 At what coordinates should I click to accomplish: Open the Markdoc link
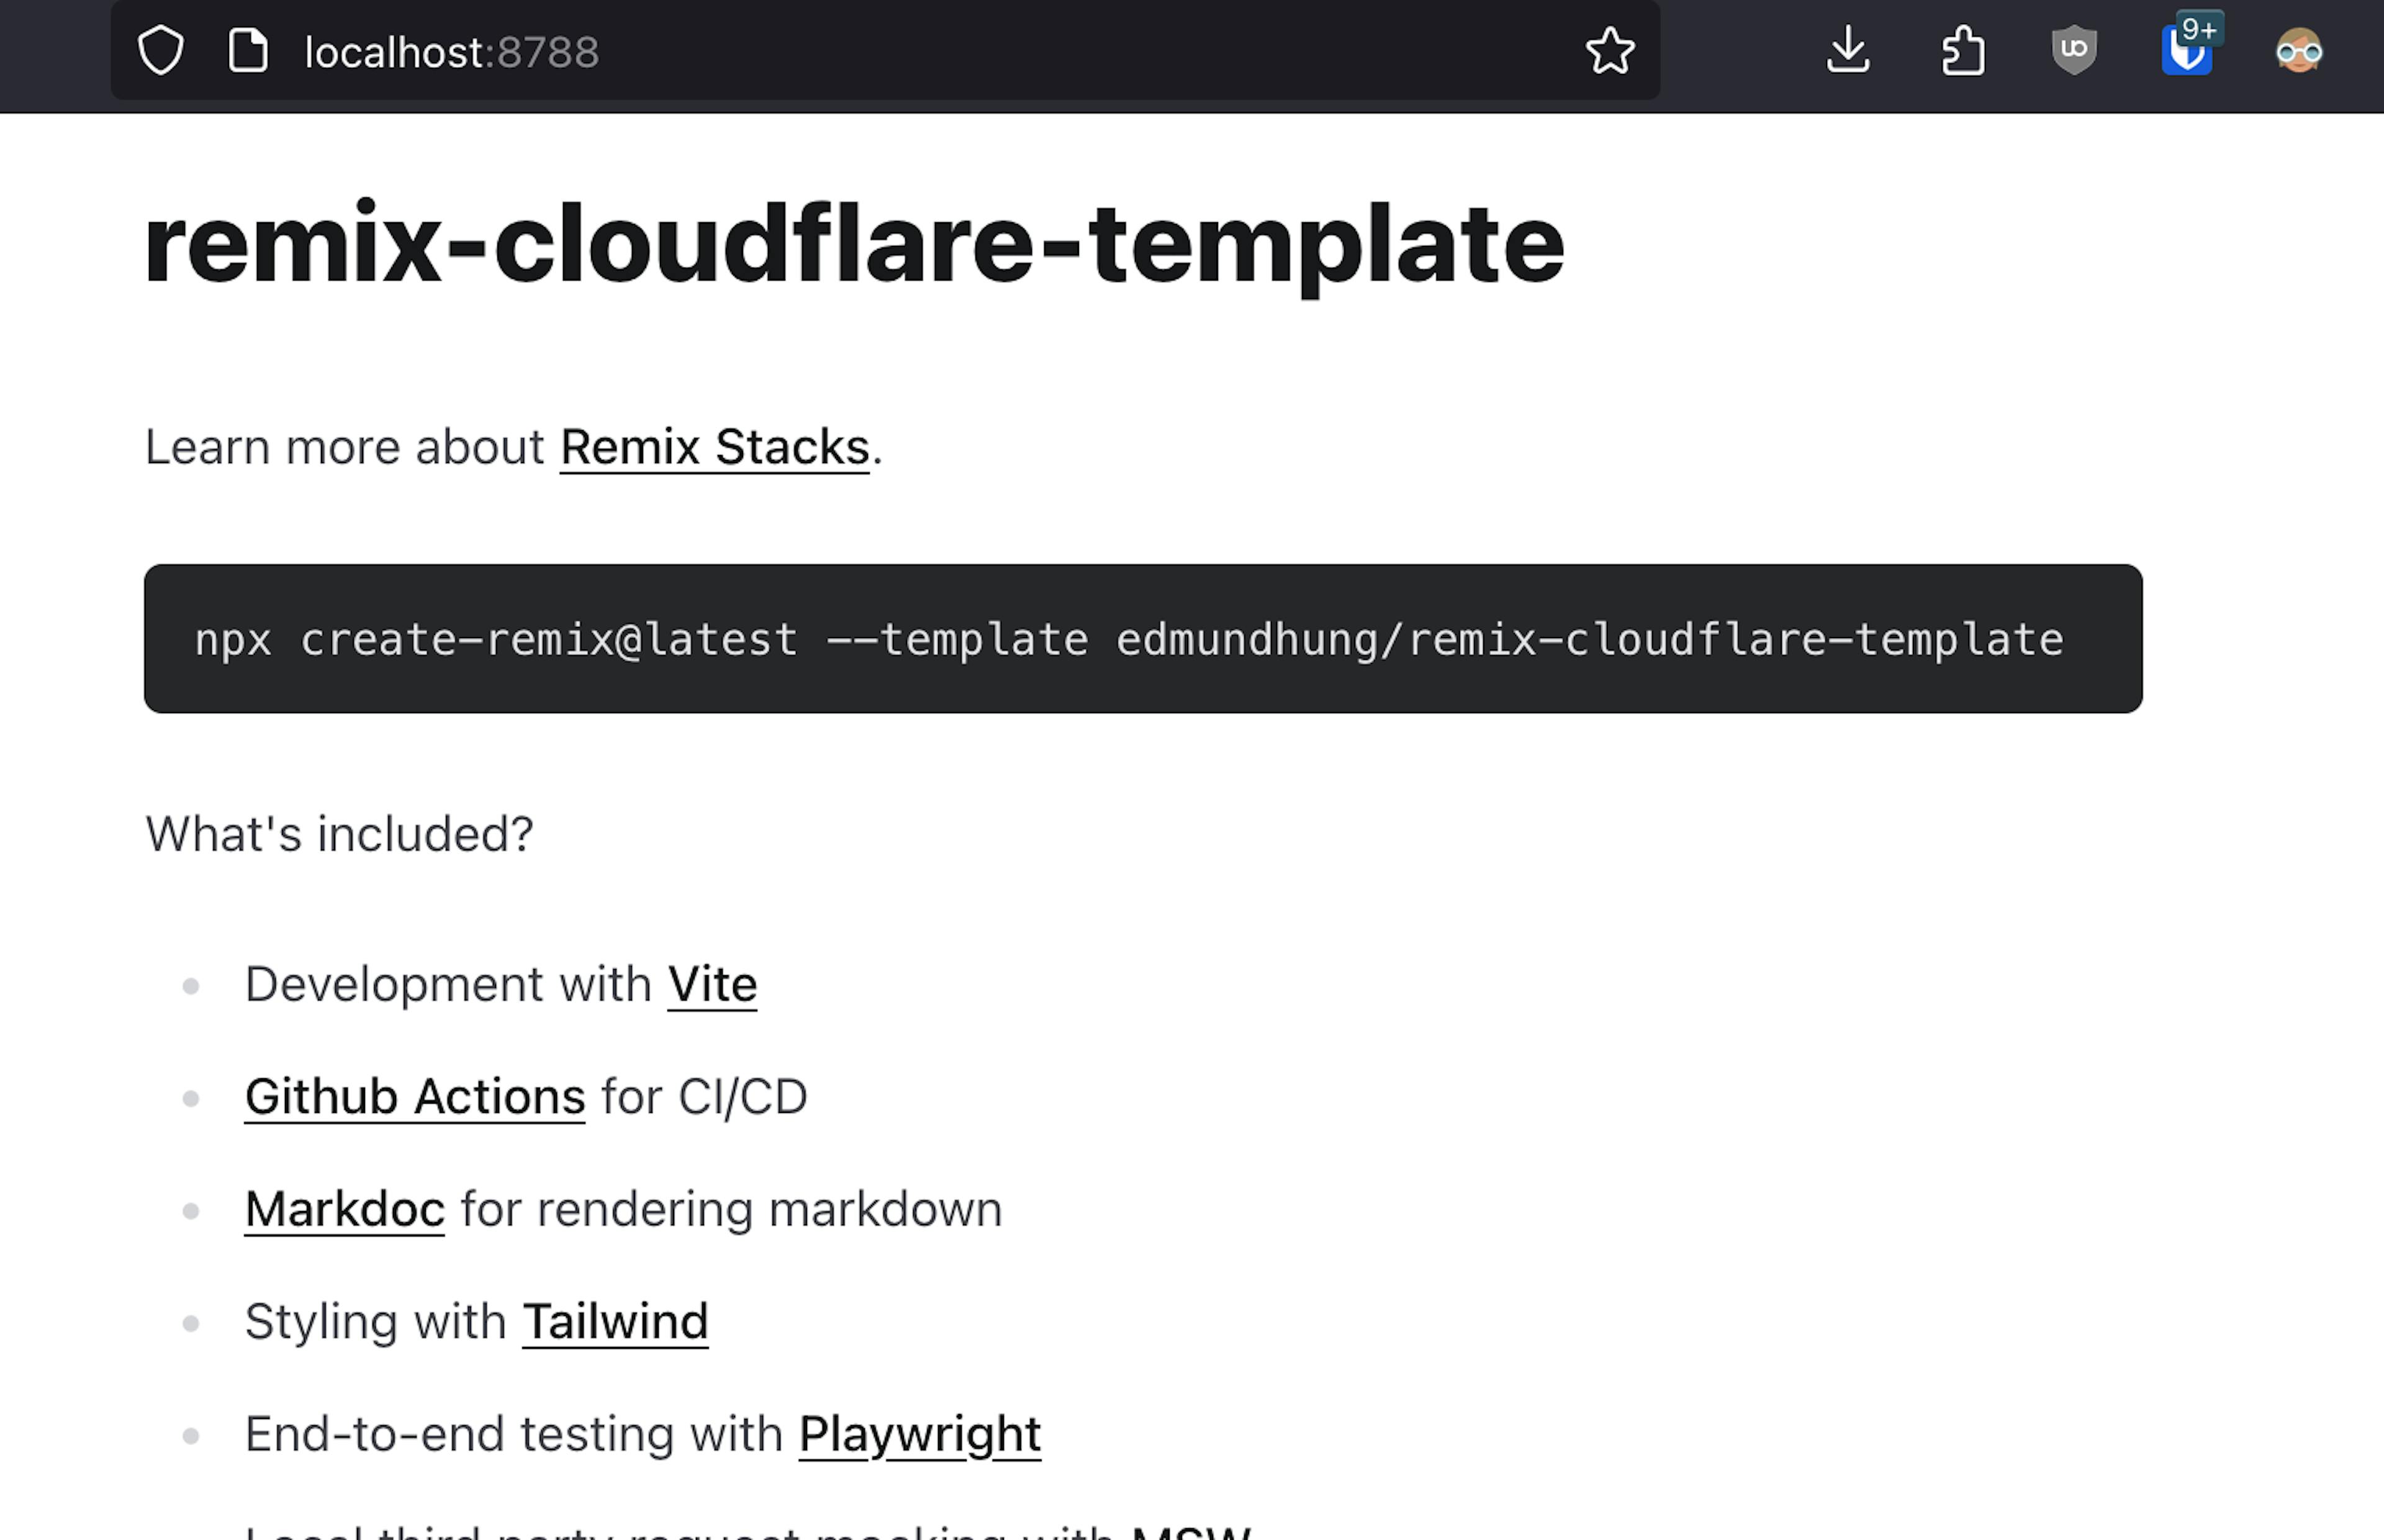(x=345, y=1210)
